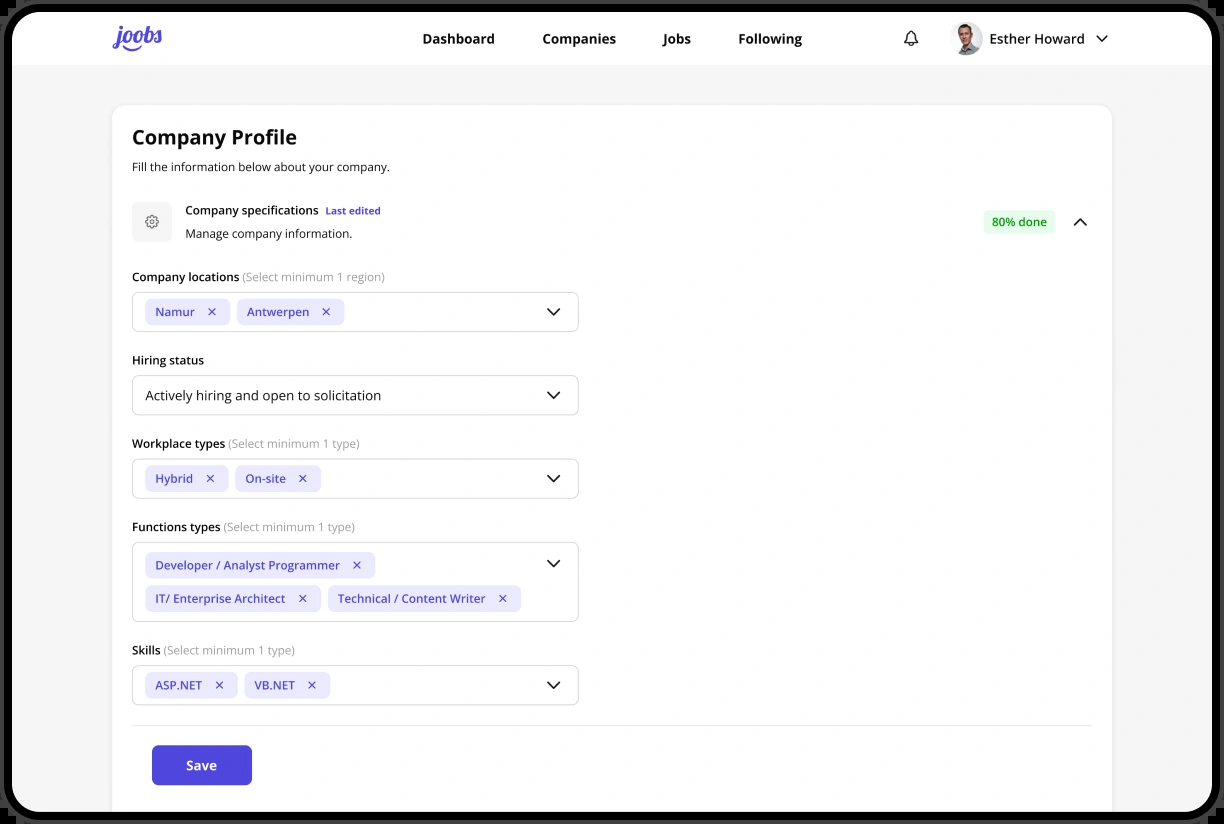This screenshot has height=824, width=1224.
Task: Go to the Dashboard tab
Action: click(458, 39)
